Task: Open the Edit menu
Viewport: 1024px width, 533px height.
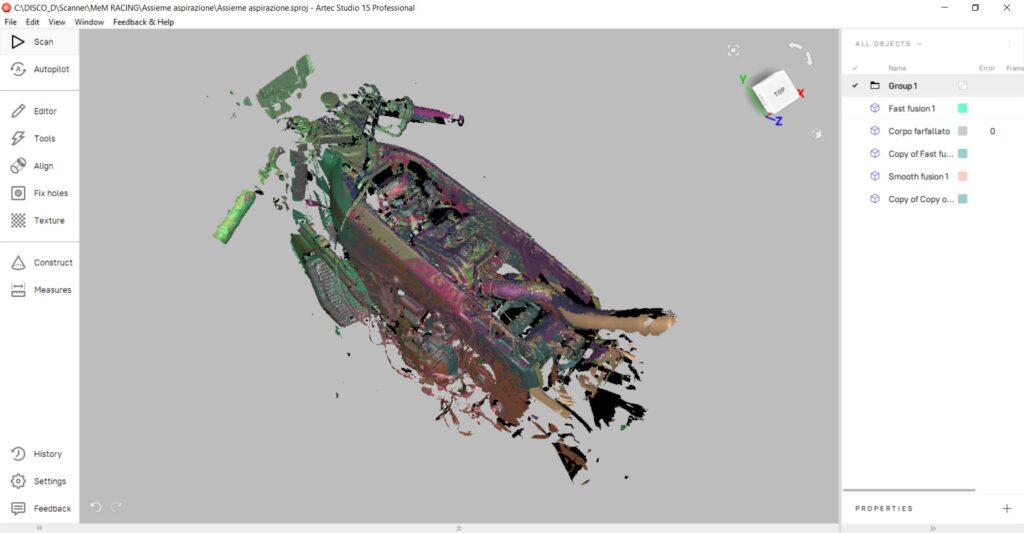Action: tap(33, 22)
